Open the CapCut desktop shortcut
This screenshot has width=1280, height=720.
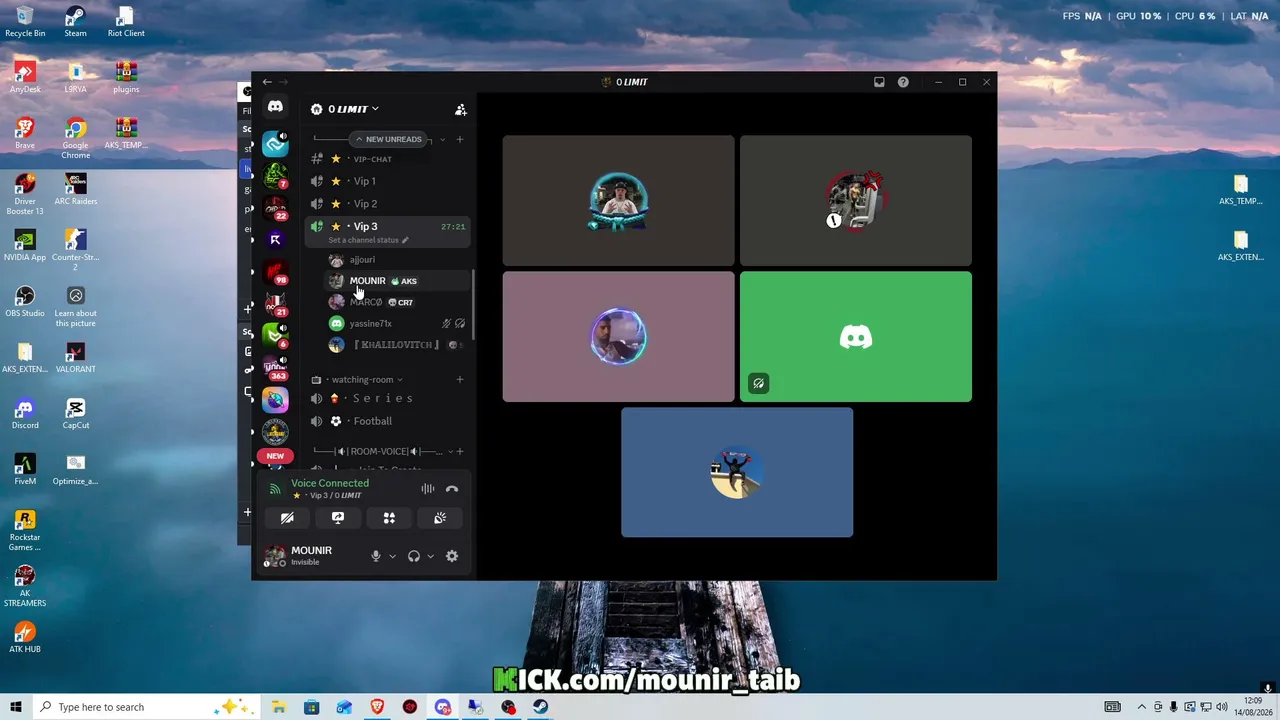(75, 414)
